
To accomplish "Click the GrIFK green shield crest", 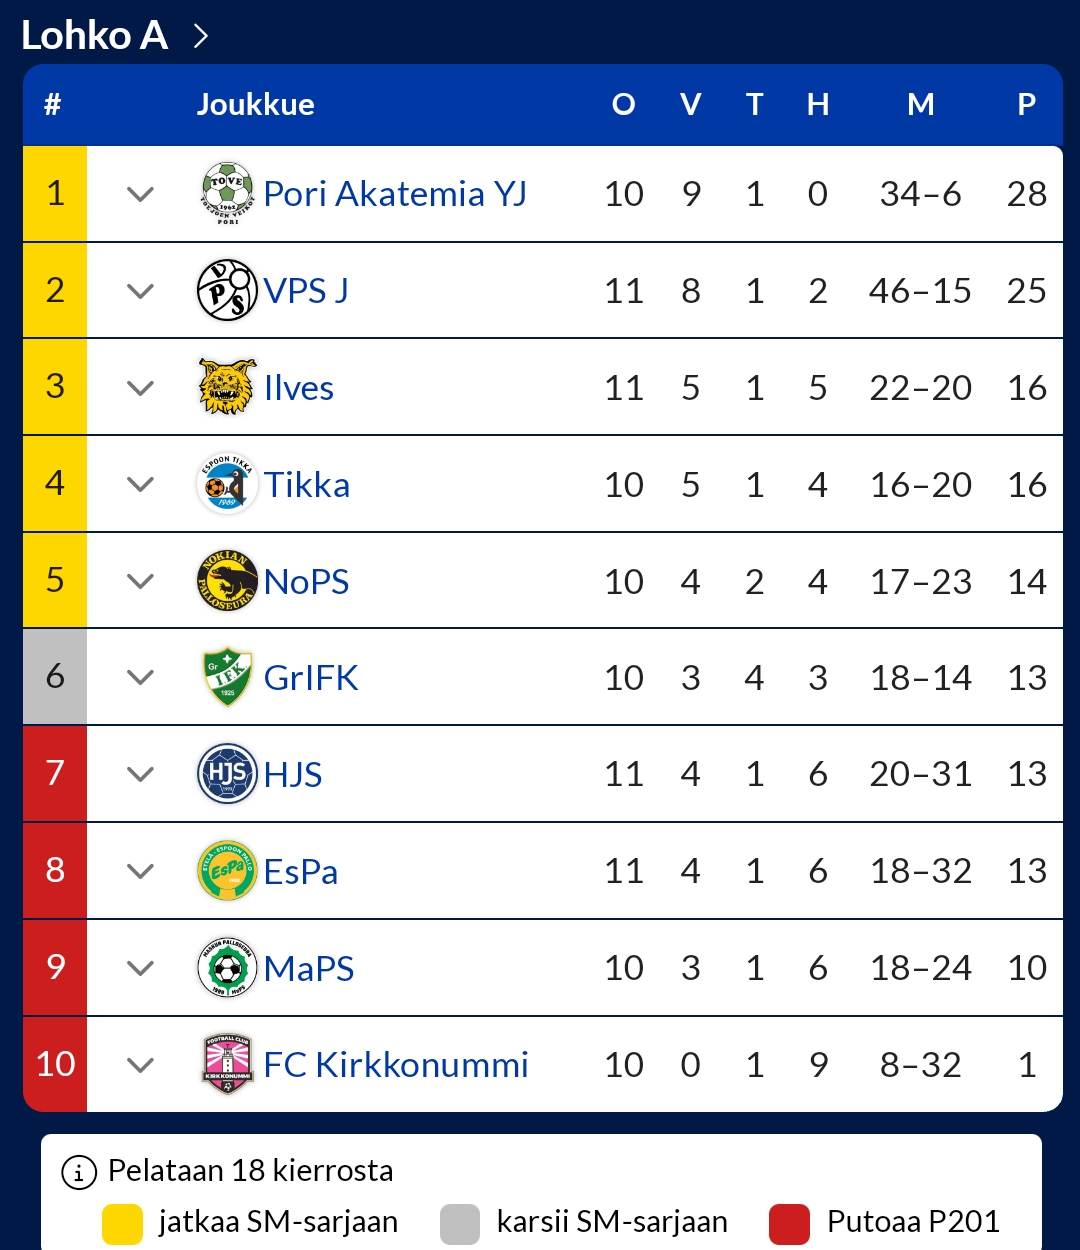I will pyautogui.click(x=227, y=677).
